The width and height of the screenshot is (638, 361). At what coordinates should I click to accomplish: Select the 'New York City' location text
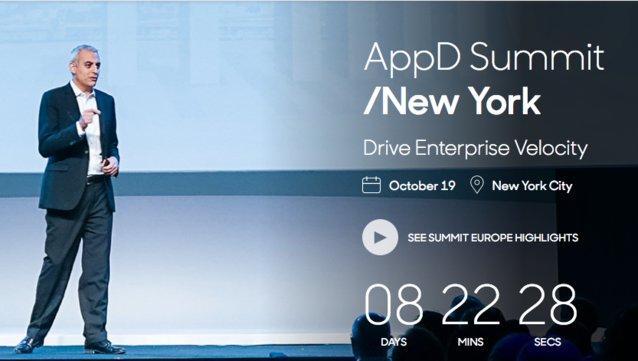[x=532, y=186]
